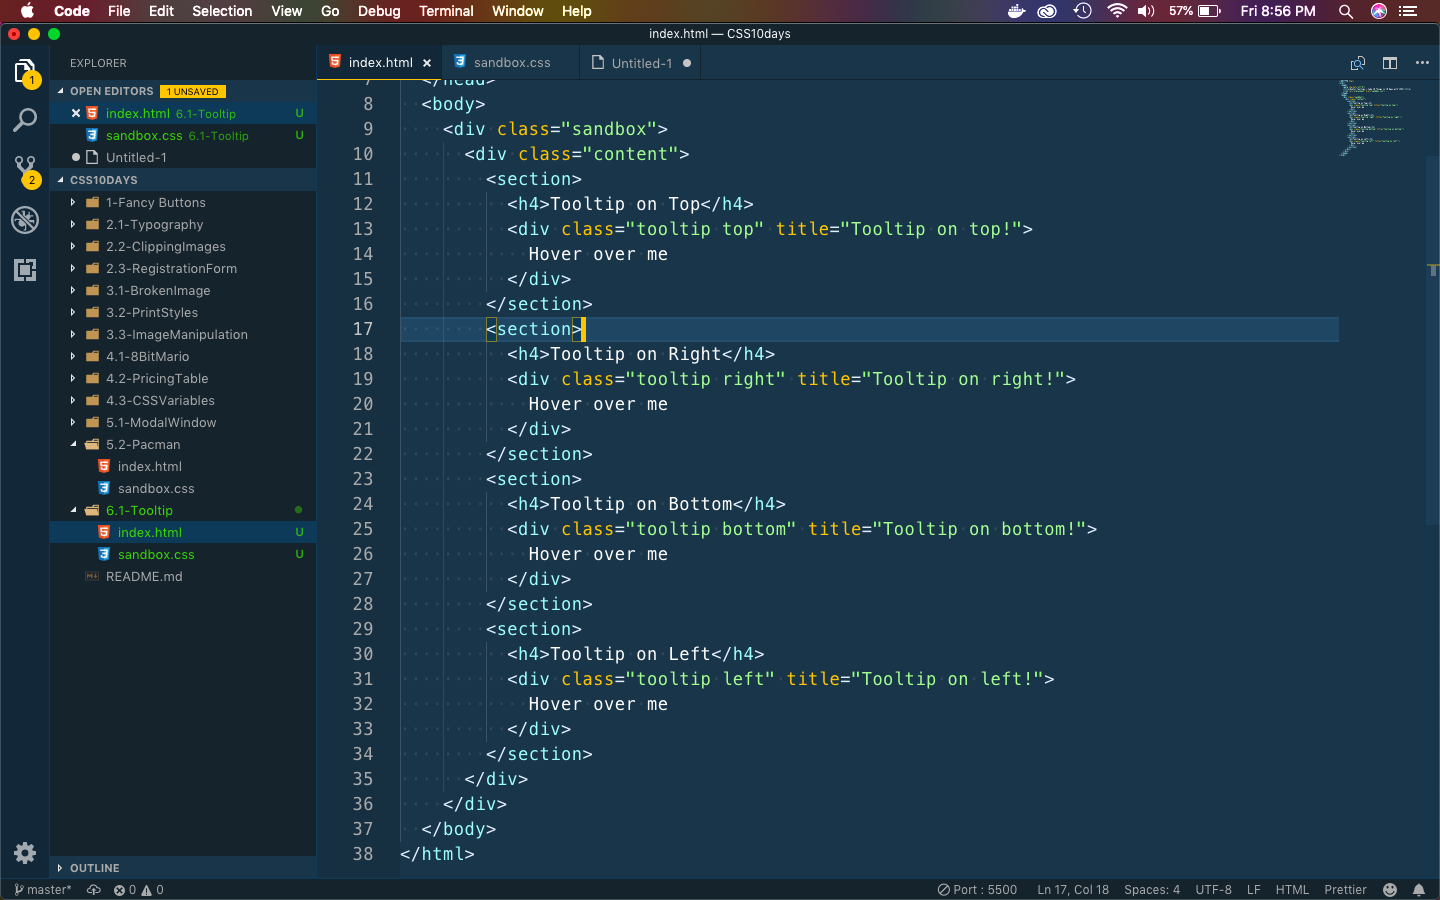The image size is (1440, 900).
Task: Open Time Machine menu bar icon
Action: coord(1082,11)
